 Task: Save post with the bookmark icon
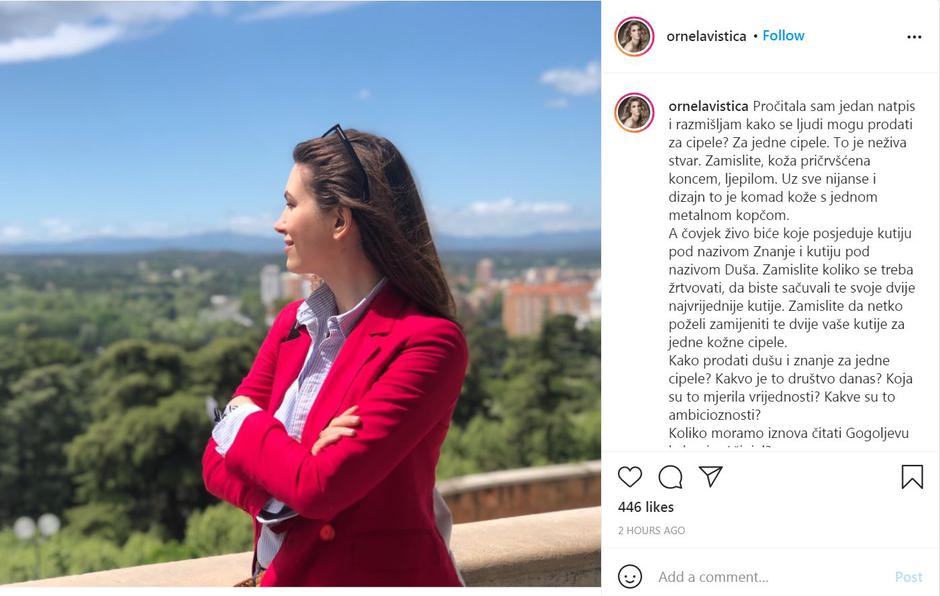912,477
